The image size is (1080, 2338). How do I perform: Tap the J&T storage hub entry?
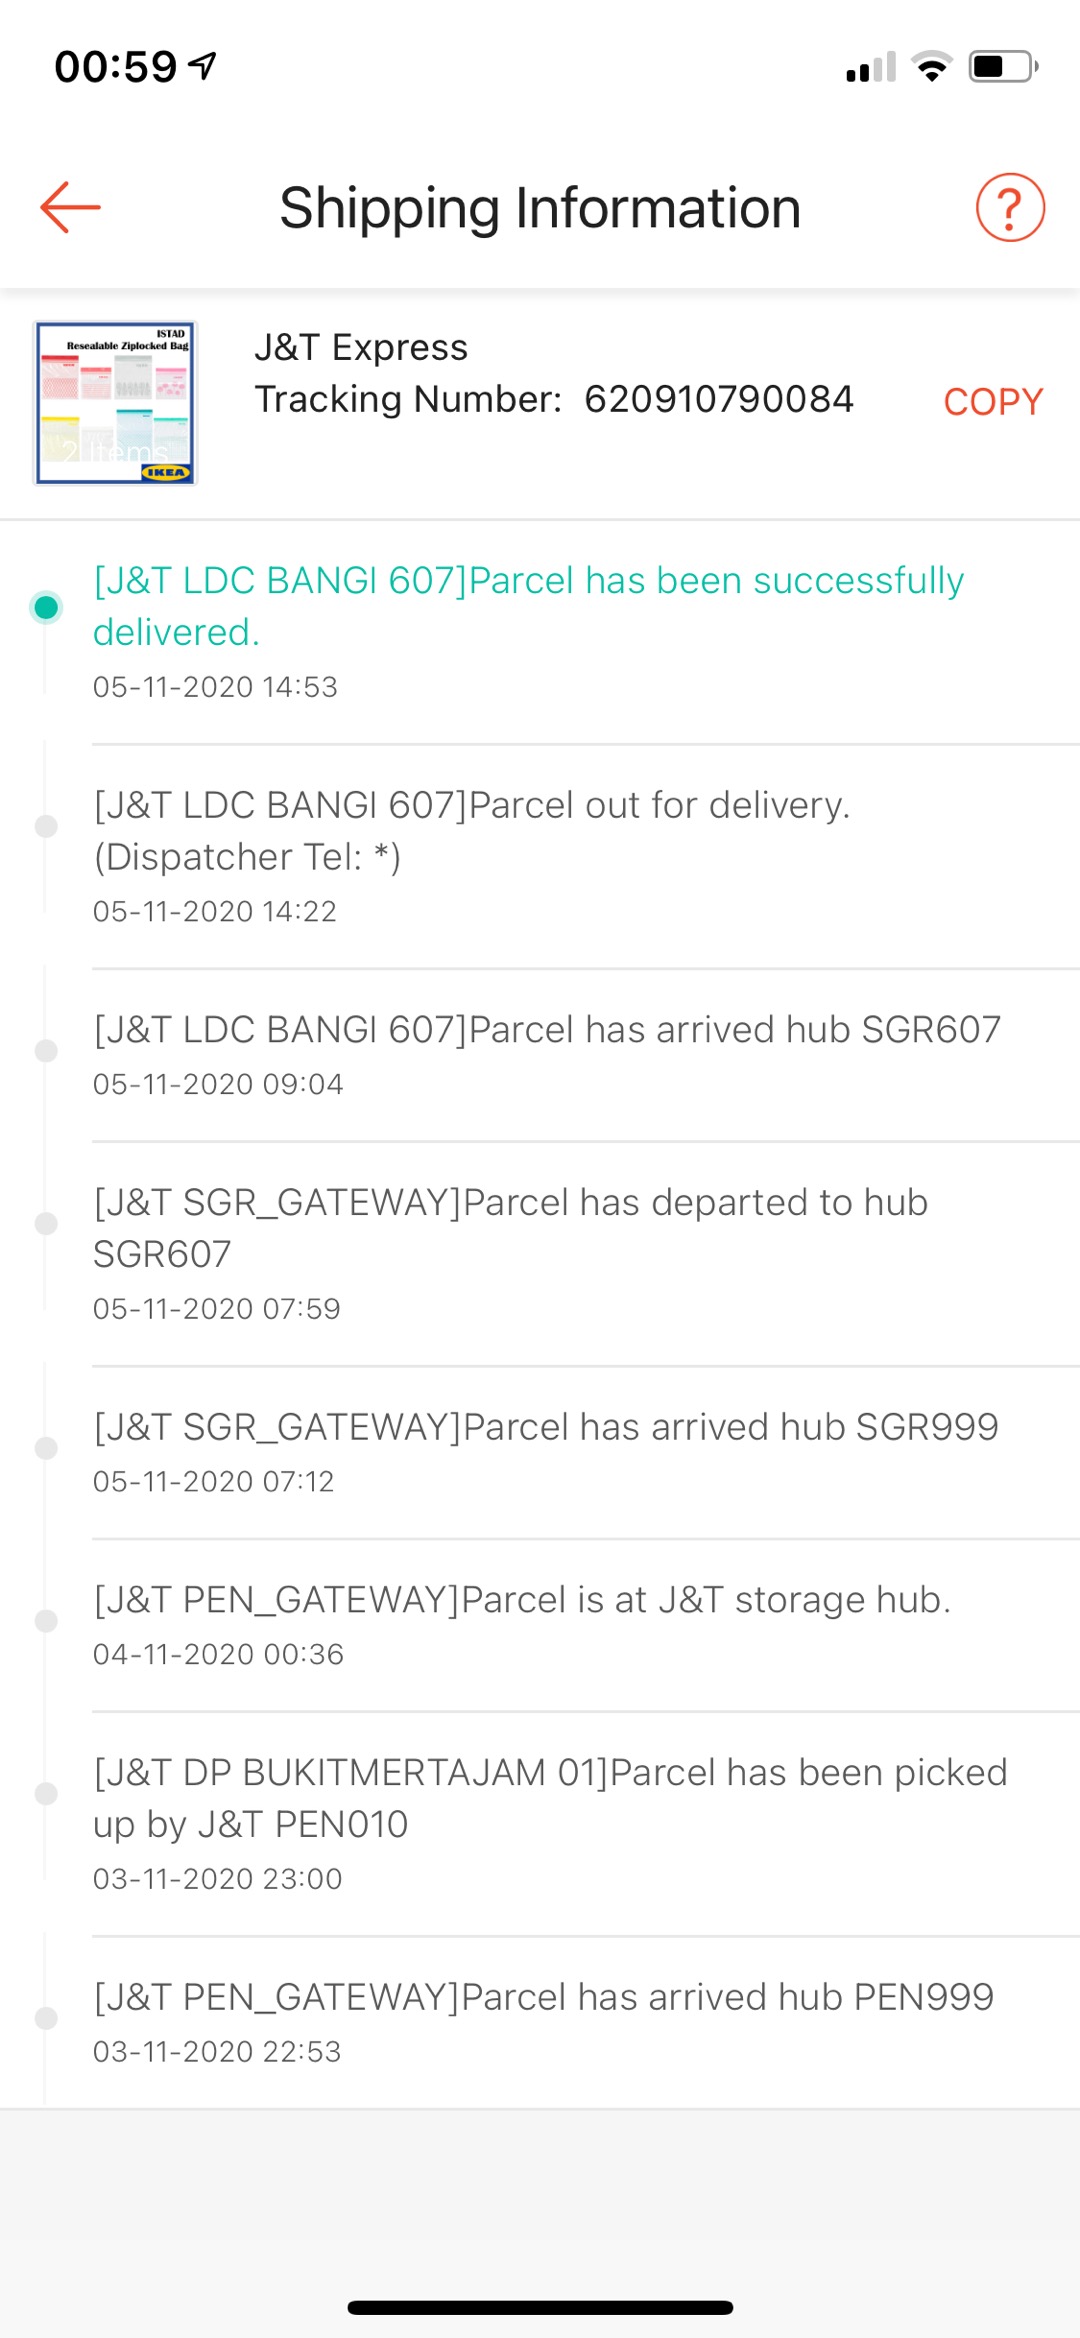pyautogui.click(x=522, y=1600)
